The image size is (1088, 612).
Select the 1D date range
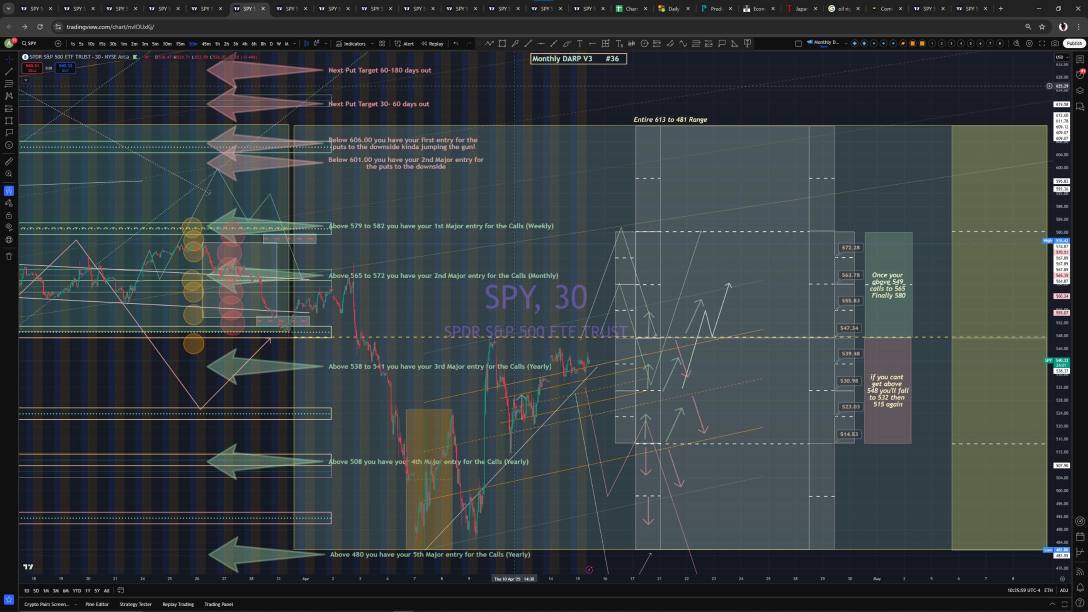[26, 590]
